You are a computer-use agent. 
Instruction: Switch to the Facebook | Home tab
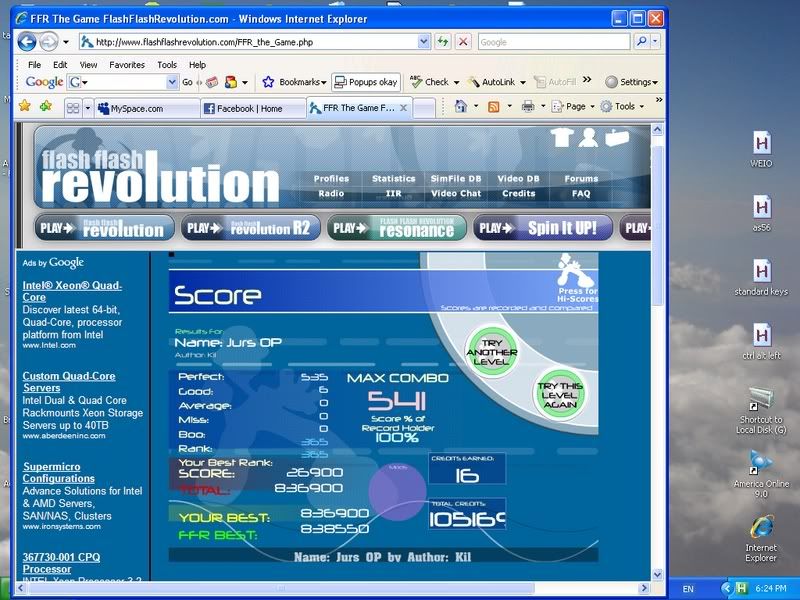[253, 109]
